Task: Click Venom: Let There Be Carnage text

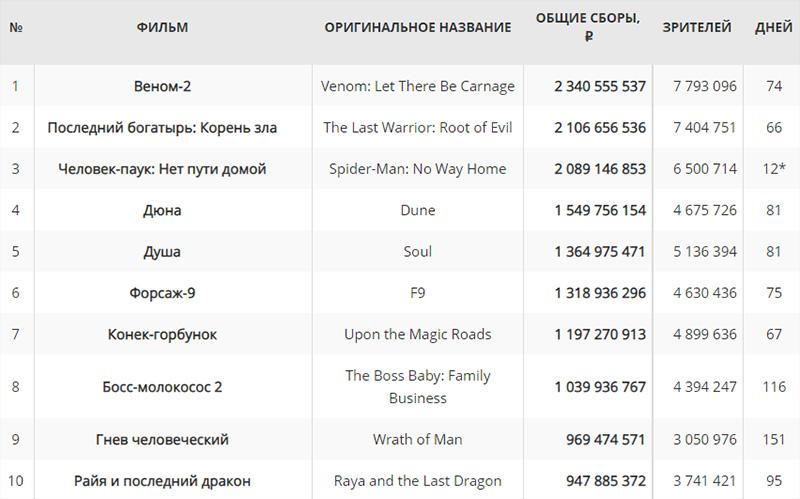Action: coord(418,86)
